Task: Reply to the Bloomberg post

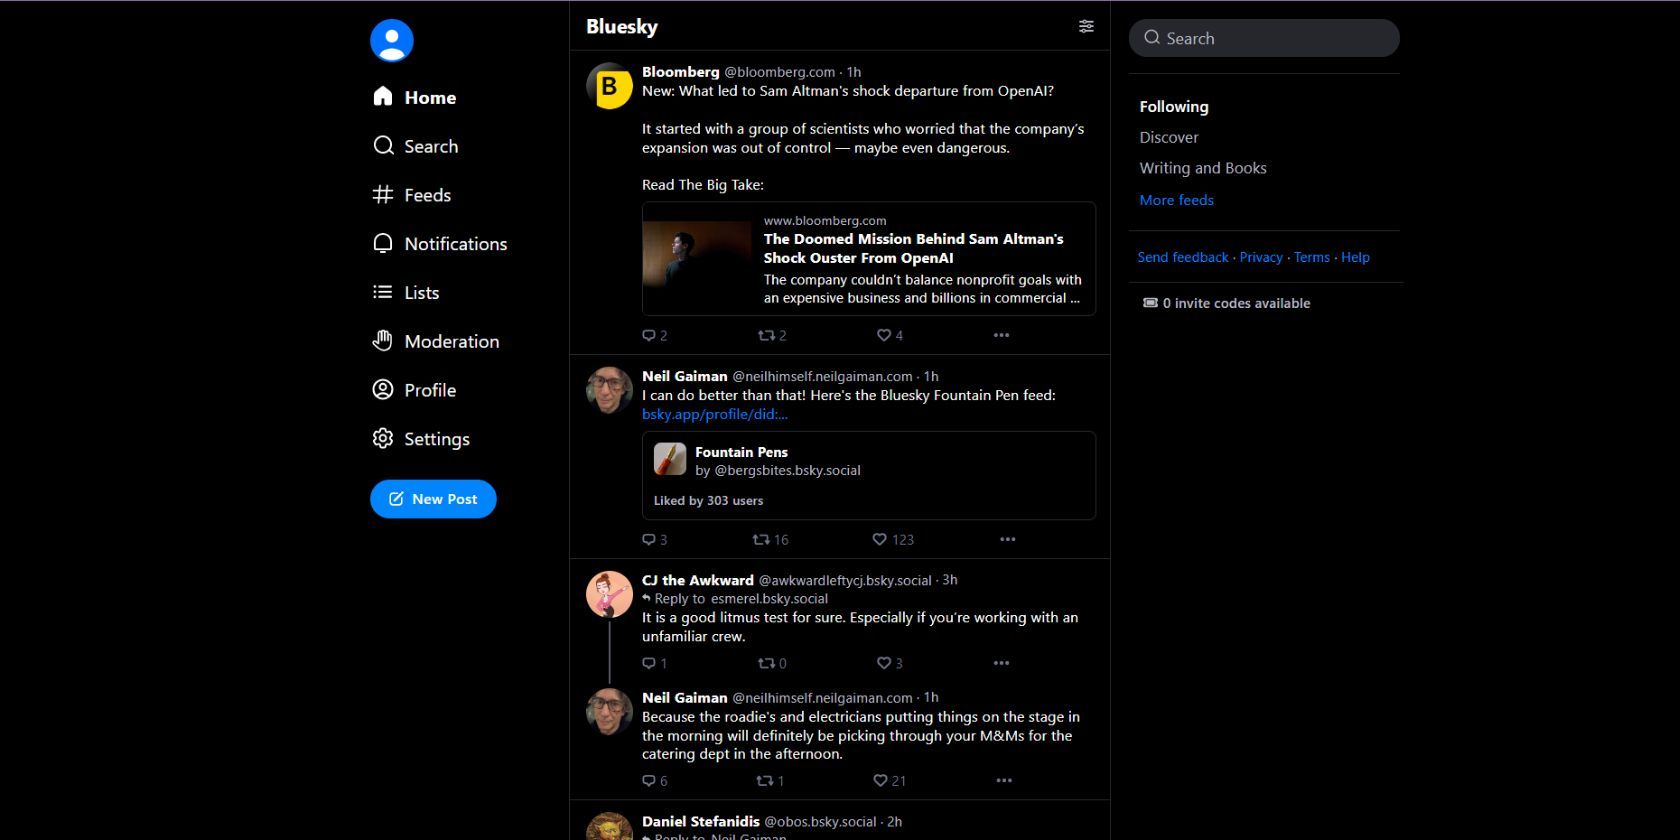Action: point(649,335)
